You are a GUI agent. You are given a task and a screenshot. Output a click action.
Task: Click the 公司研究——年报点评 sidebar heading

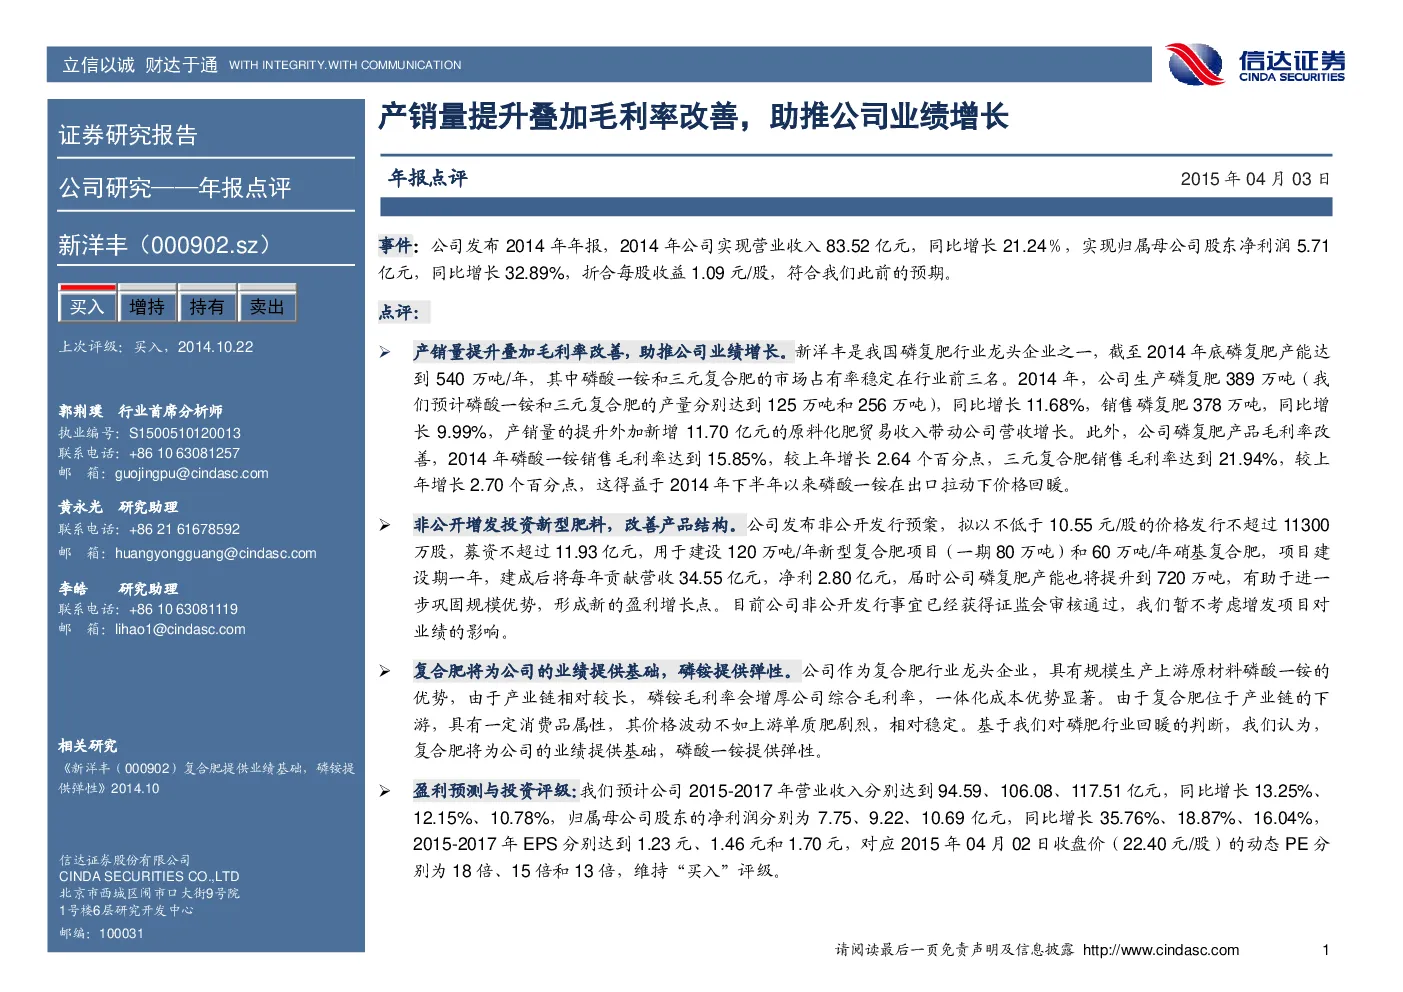175,188
